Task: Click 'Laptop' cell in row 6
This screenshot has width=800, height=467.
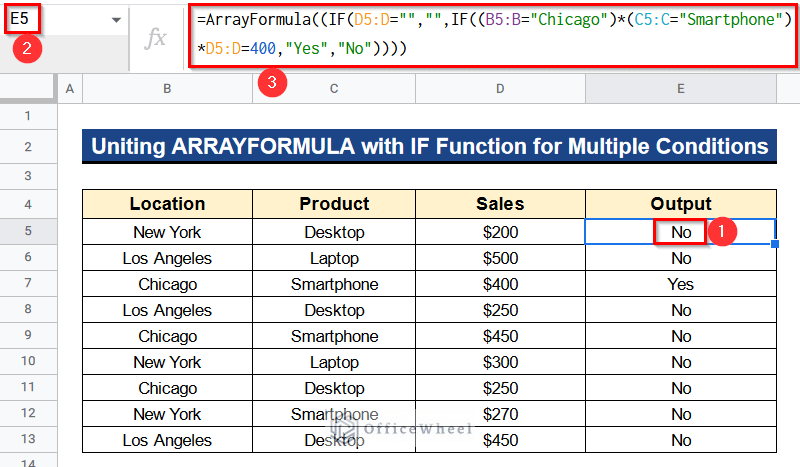Action: point(334,258)
